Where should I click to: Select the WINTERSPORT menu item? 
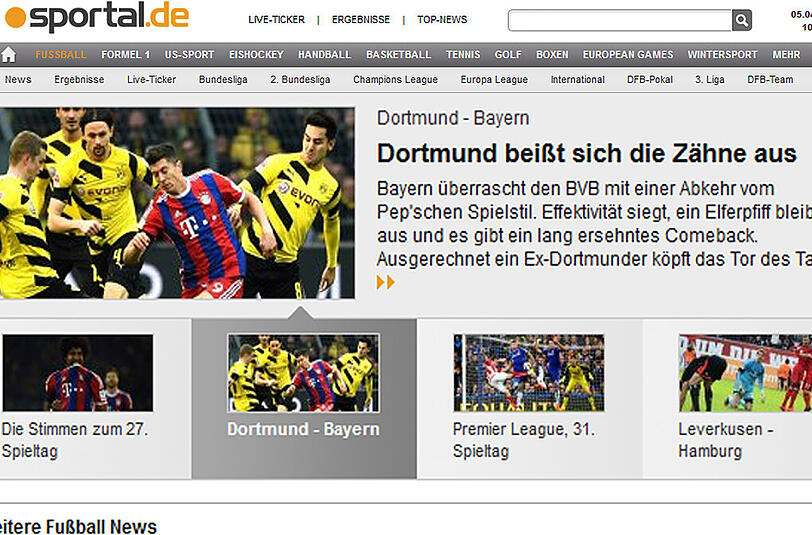[x=723, y=55]
